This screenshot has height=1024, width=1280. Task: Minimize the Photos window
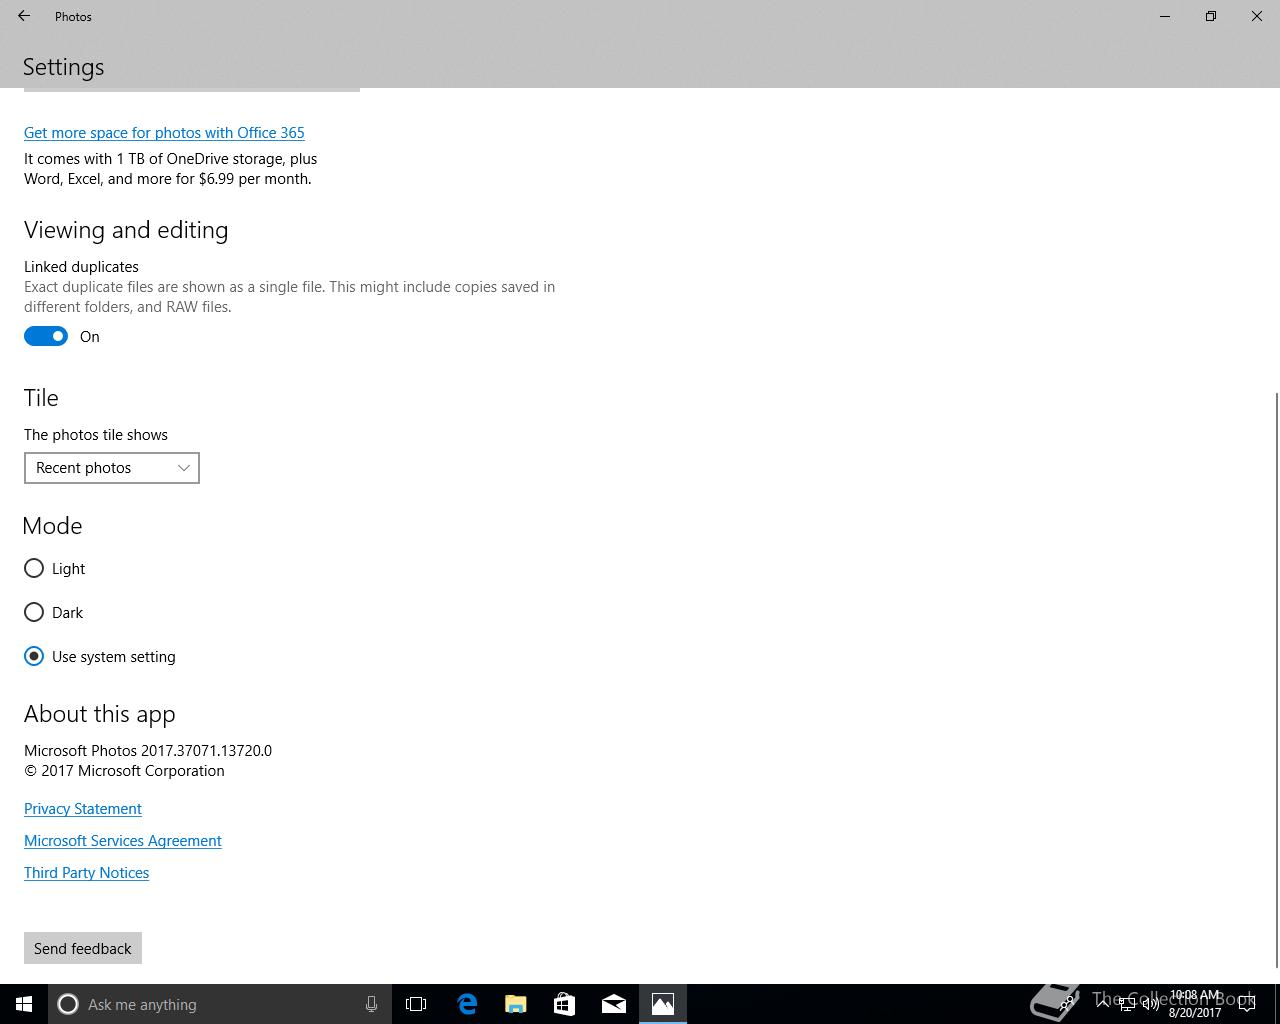[1165, 16]
